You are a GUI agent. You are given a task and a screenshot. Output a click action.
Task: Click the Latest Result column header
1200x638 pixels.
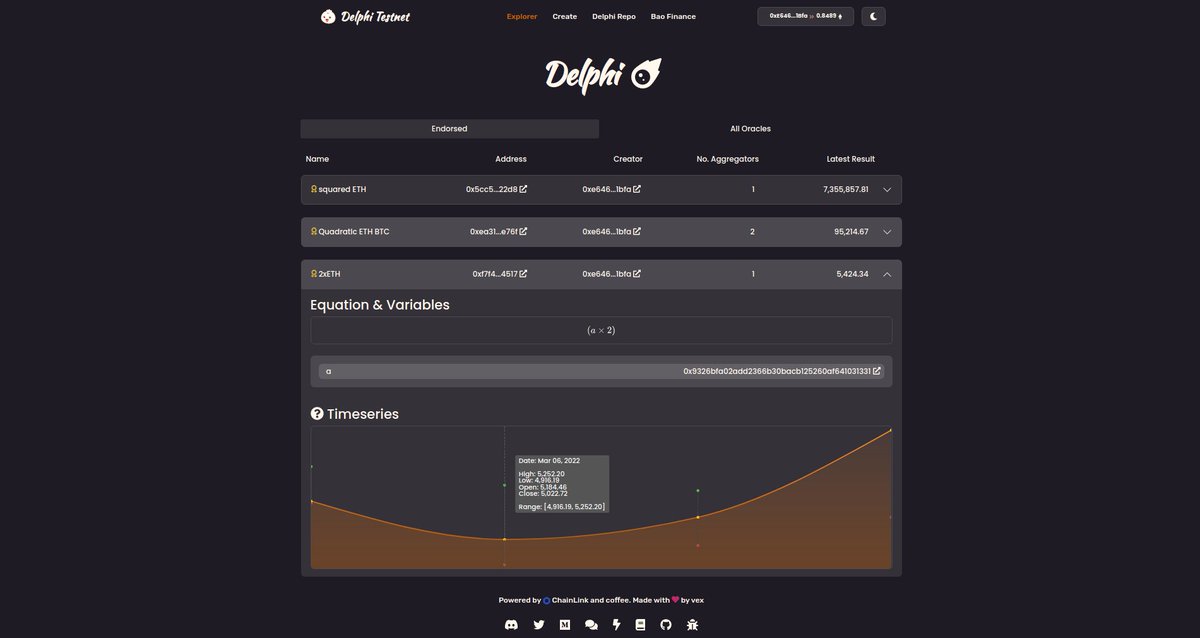(x=851, y=159)
